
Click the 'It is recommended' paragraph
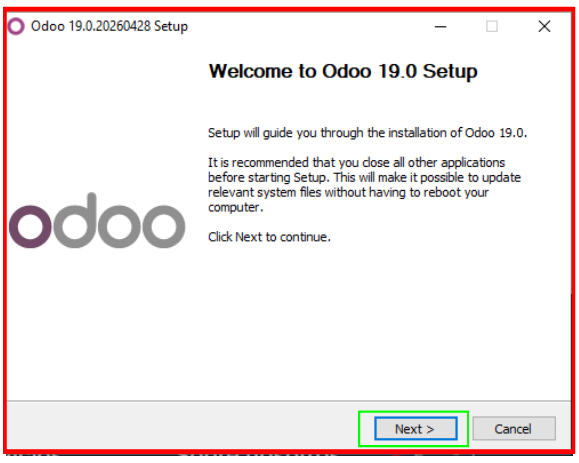pos(364,185)
